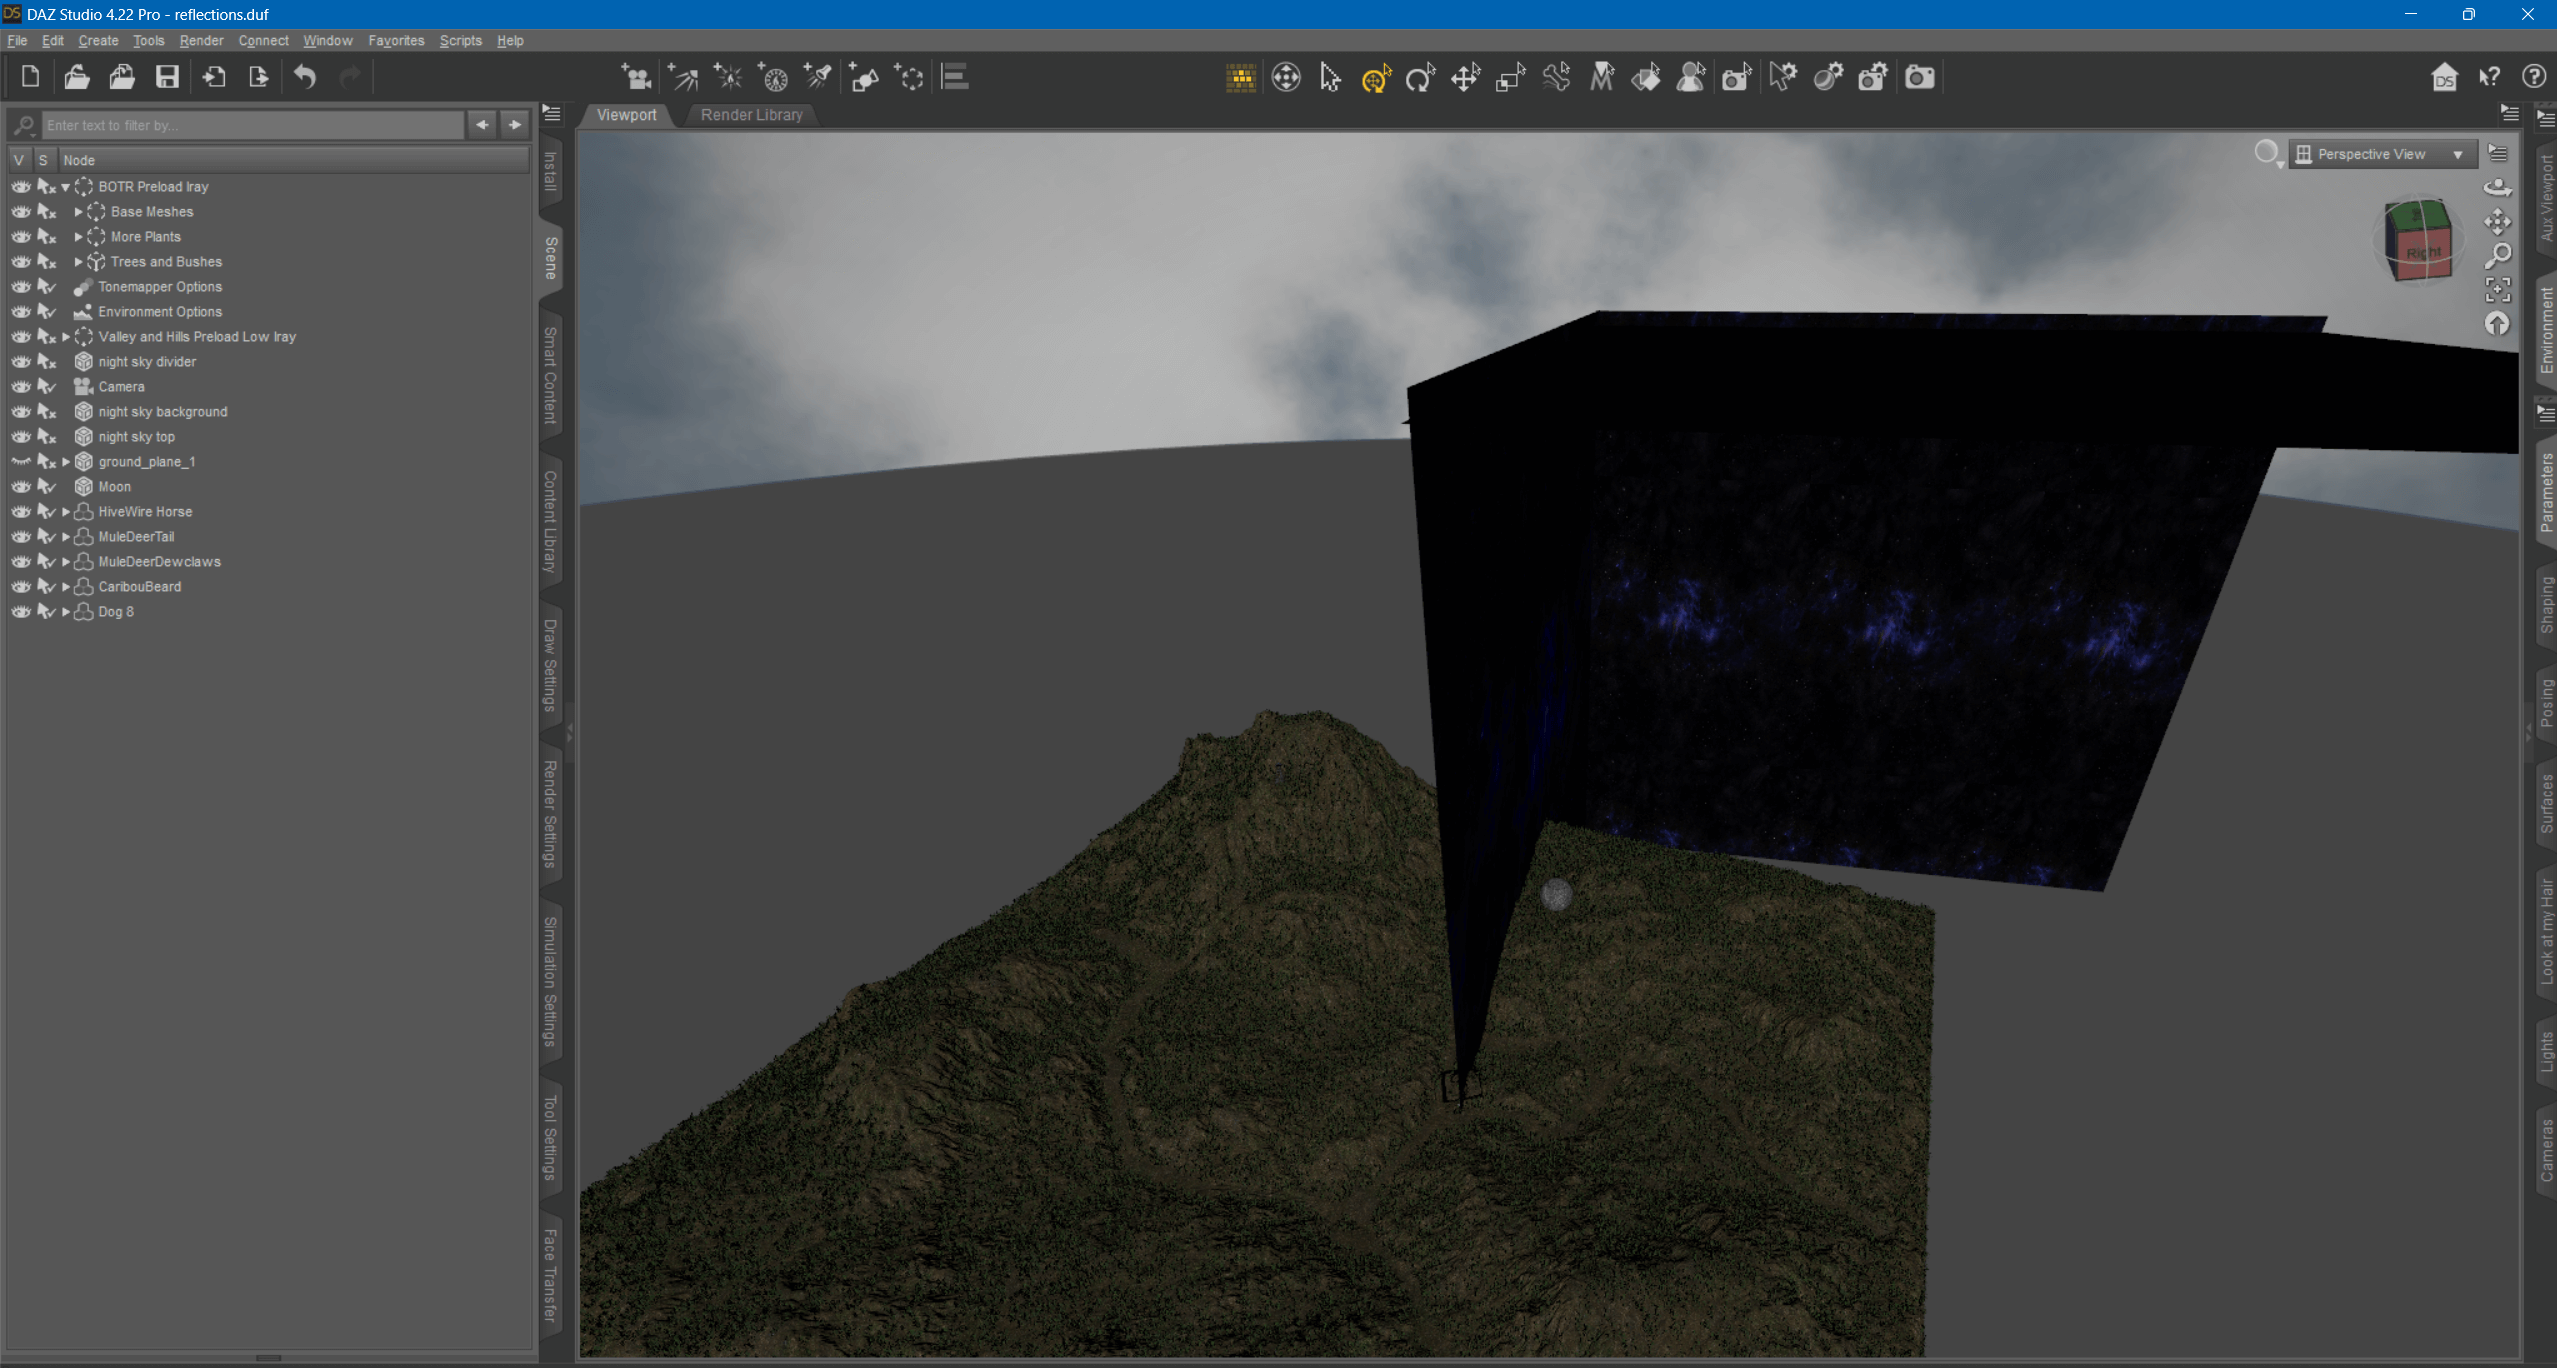Screen dimensions: 2557x1368
Task: Open the Render Settings side tab
Action: [x=550, y=814]
